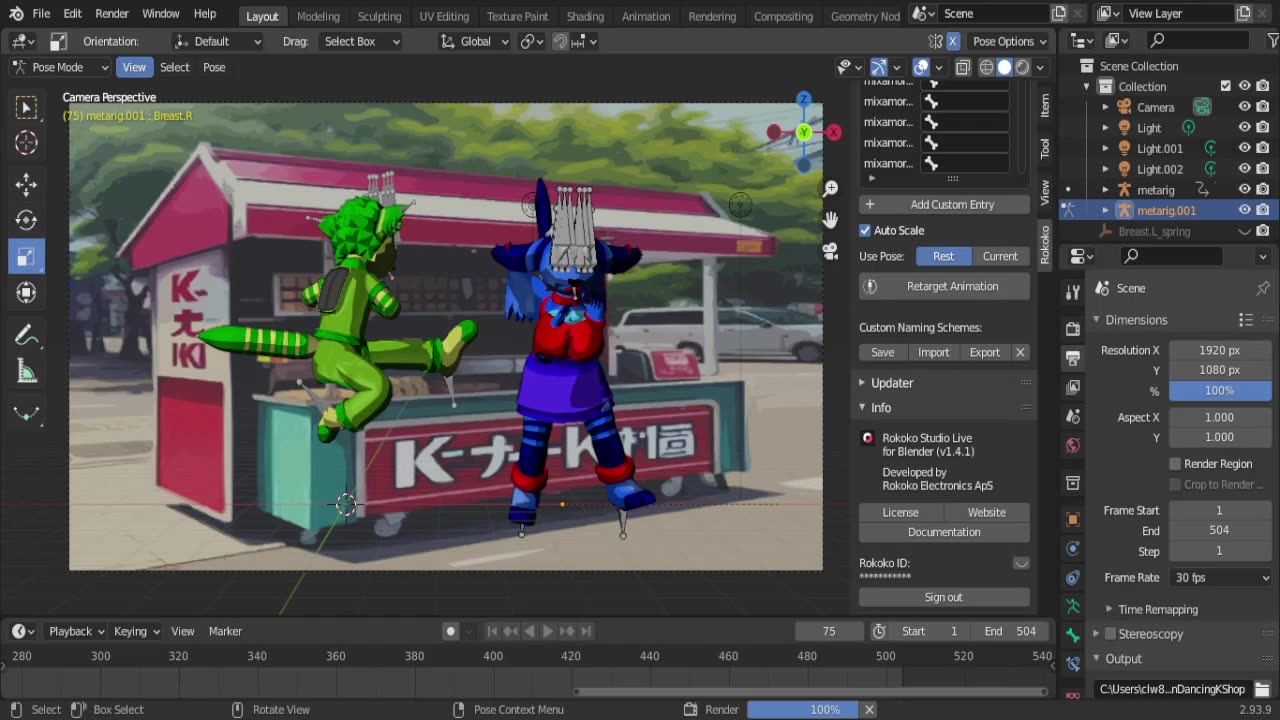Click the current frame field showing 75

[829, 631]
